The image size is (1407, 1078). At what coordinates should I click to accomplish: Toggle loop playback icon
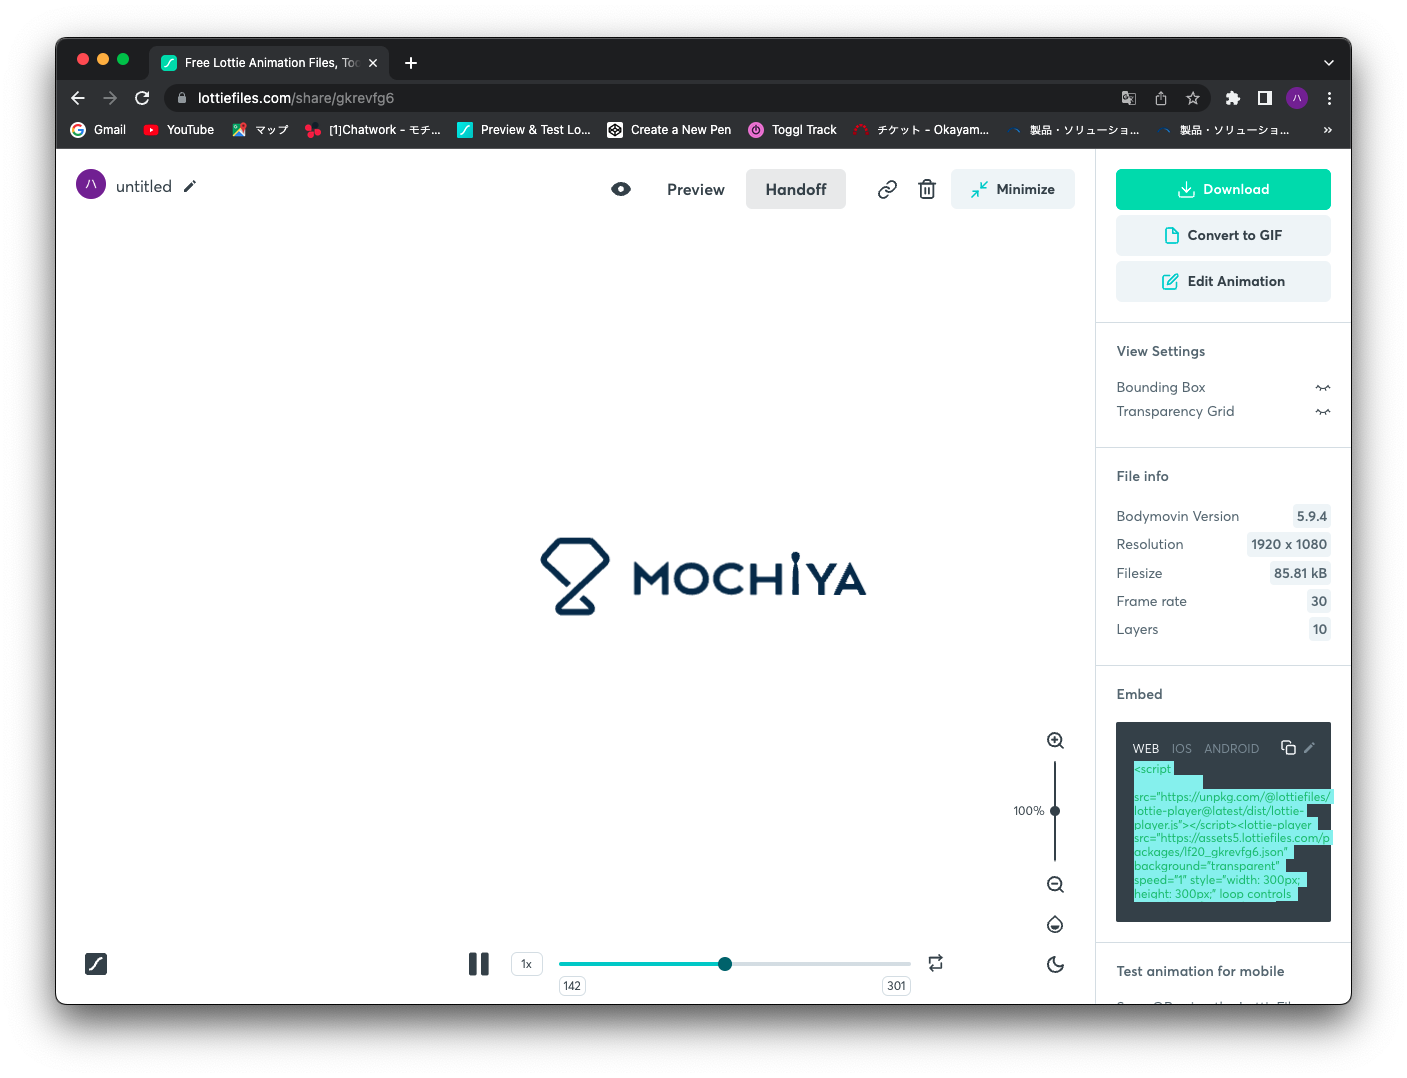pyautogui.click(x=936, y=963)
